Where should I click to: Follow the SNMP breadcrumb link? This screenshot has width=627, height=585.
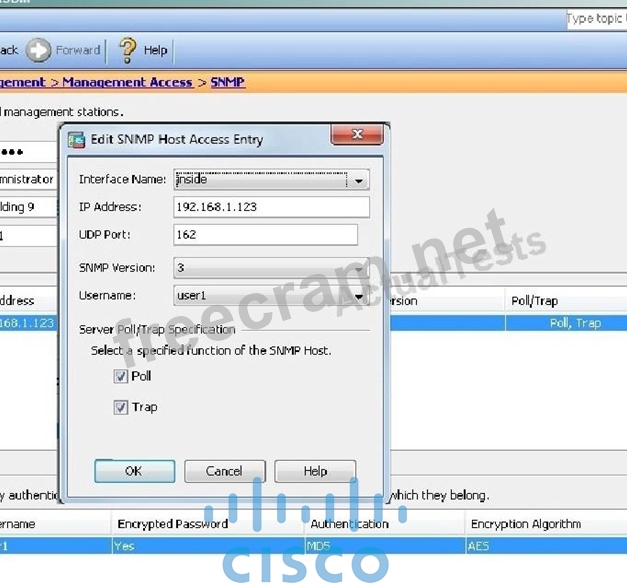(x=227, y=82)
